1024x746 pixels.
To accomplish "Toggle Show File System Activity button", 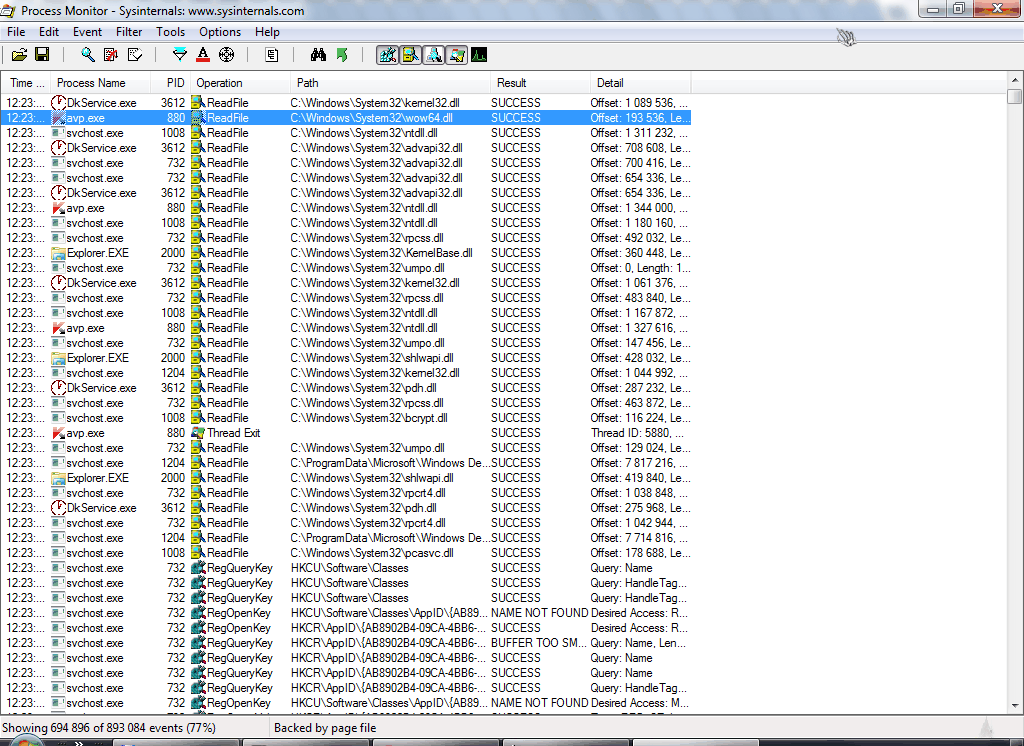I will click(x=411, y=55).
